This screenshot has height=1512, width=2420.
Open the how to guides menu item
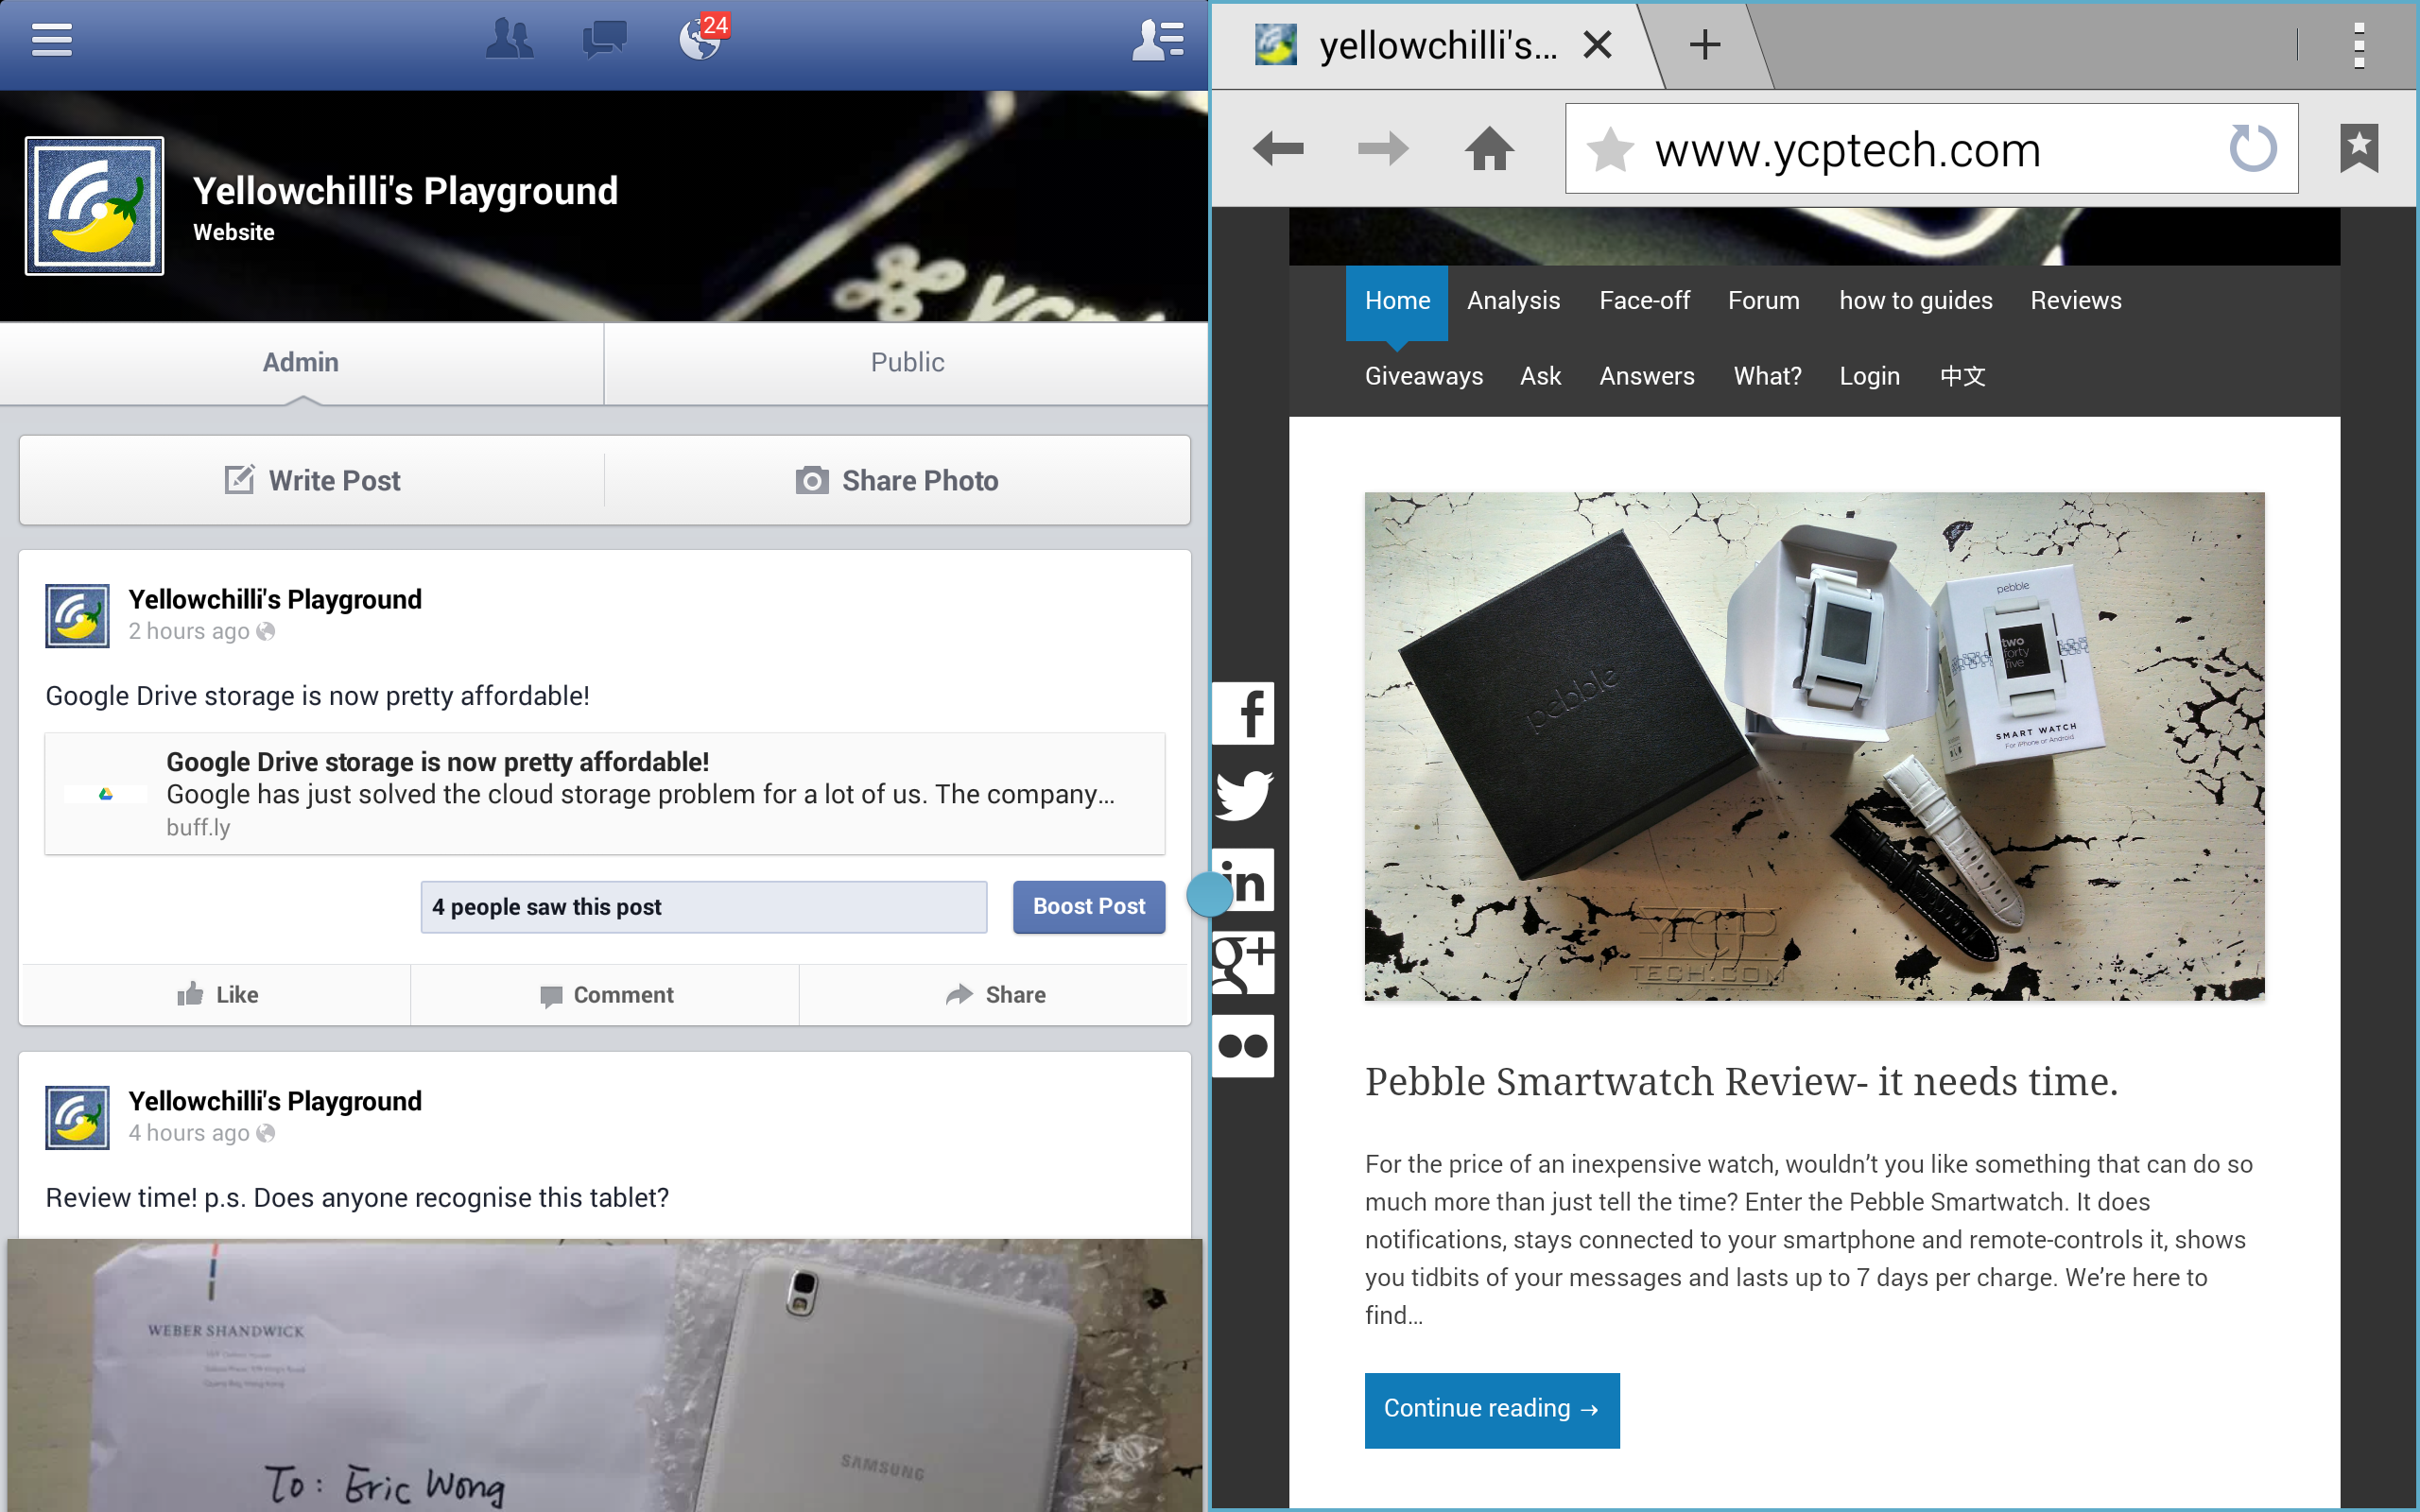point(1915,301)
